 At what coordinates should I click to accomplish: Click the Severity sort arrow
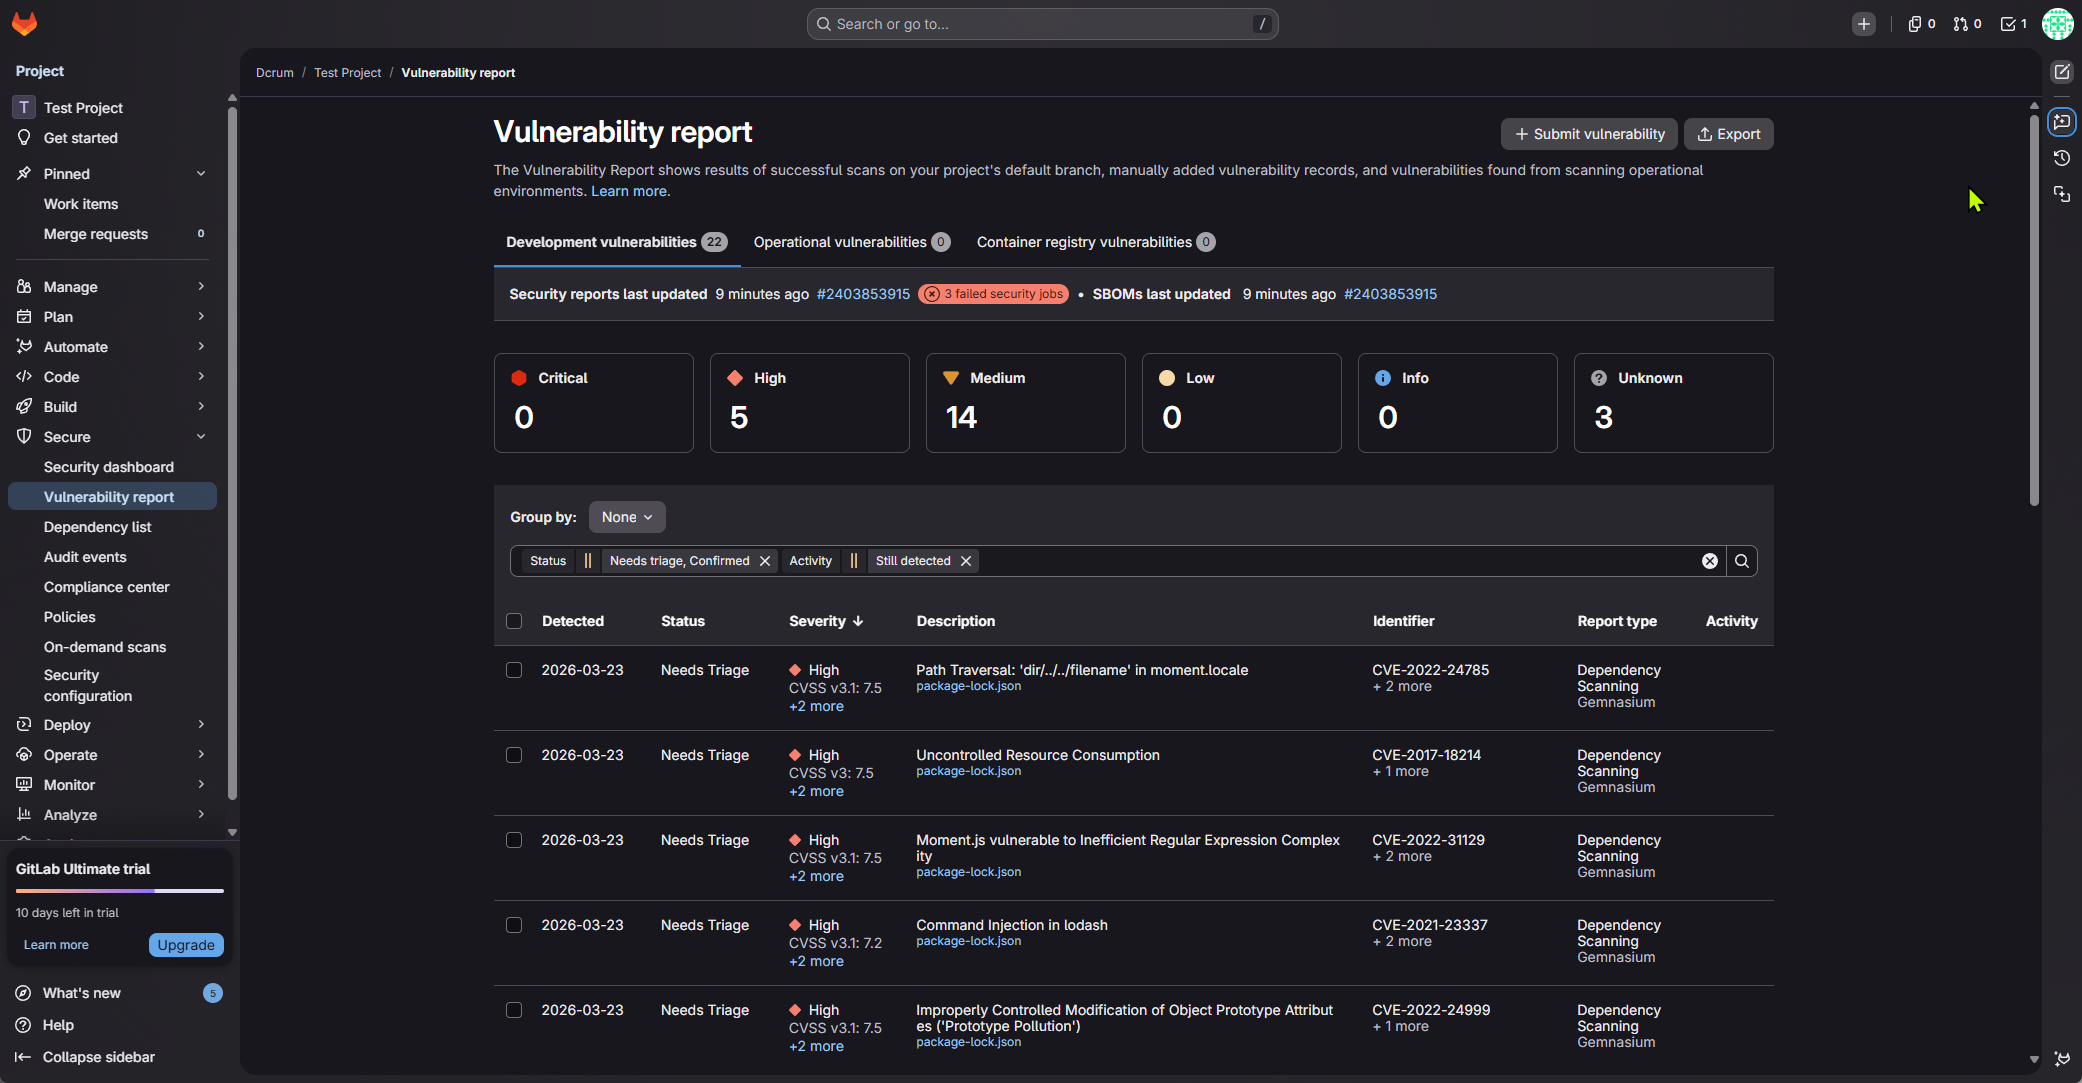click(x=858, y=621)
